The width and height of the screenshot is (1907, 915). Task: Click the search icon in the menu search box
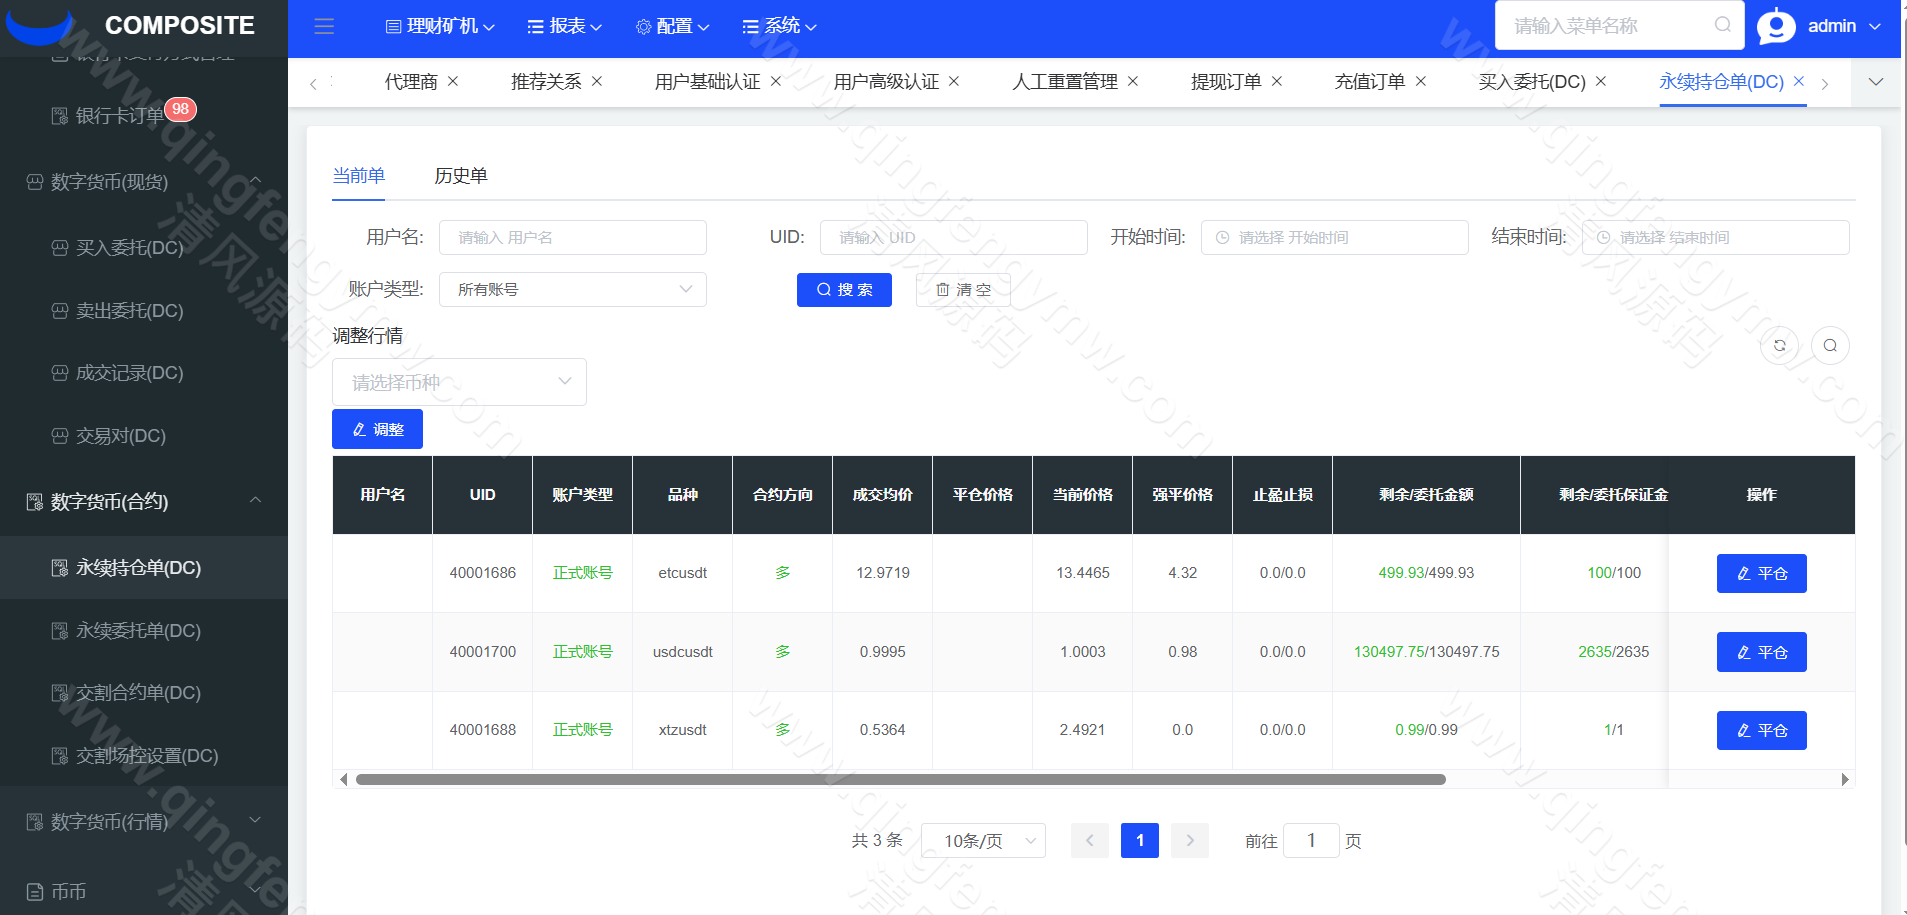click(x=1723, y=25)
